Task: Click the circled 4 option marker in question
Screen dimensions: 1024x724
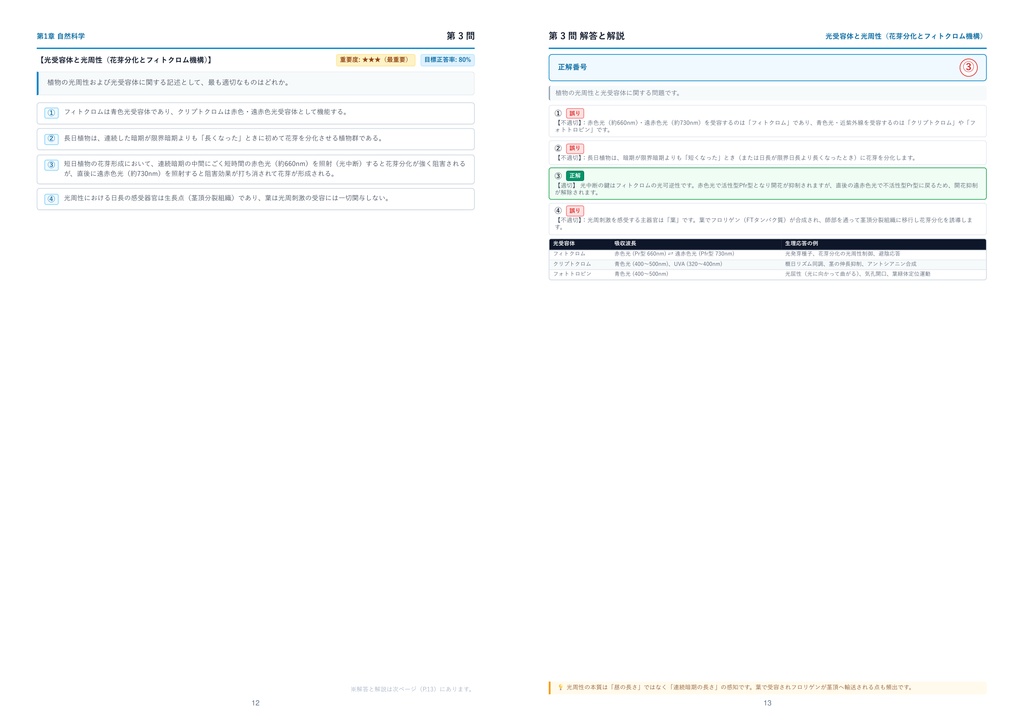Action: 52,198
